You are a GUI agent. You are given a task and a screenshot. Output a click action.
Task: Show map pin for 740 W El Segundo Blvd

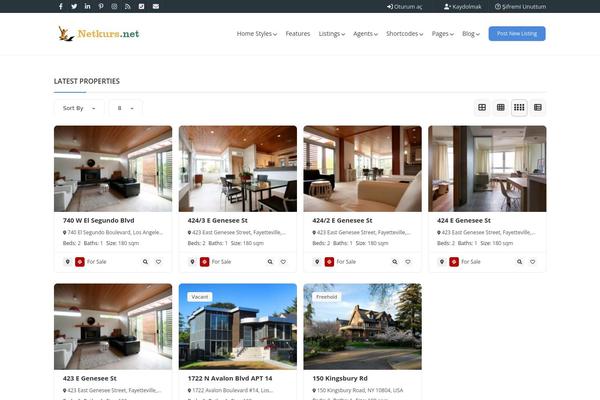pyautogui.click(x=67, y=262)
